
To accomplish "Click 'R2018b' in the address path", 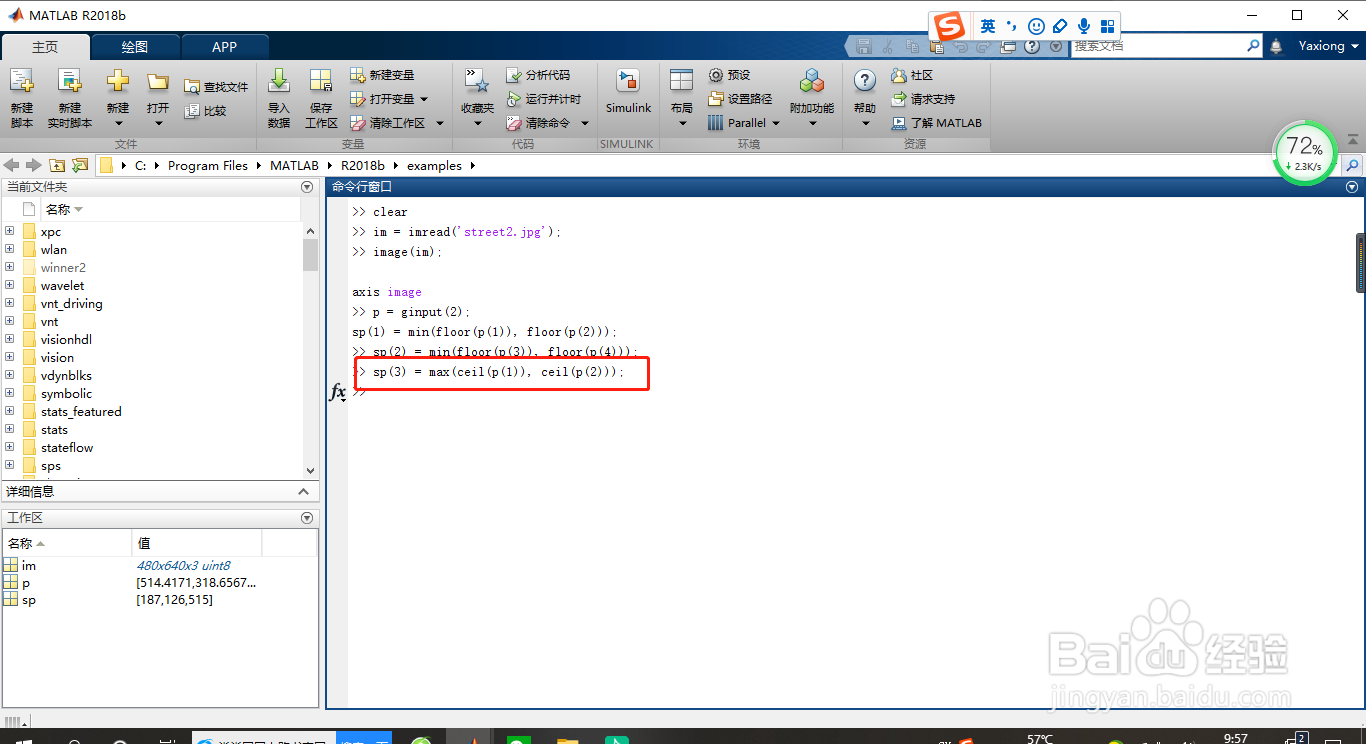I will coord(362,166).
